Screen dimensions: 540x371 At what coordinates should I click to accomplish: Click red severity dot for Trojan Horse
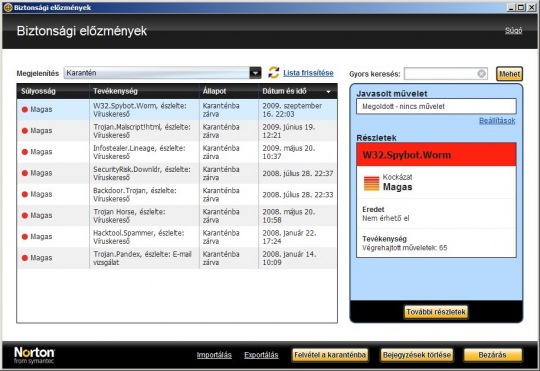click(25, 216)
